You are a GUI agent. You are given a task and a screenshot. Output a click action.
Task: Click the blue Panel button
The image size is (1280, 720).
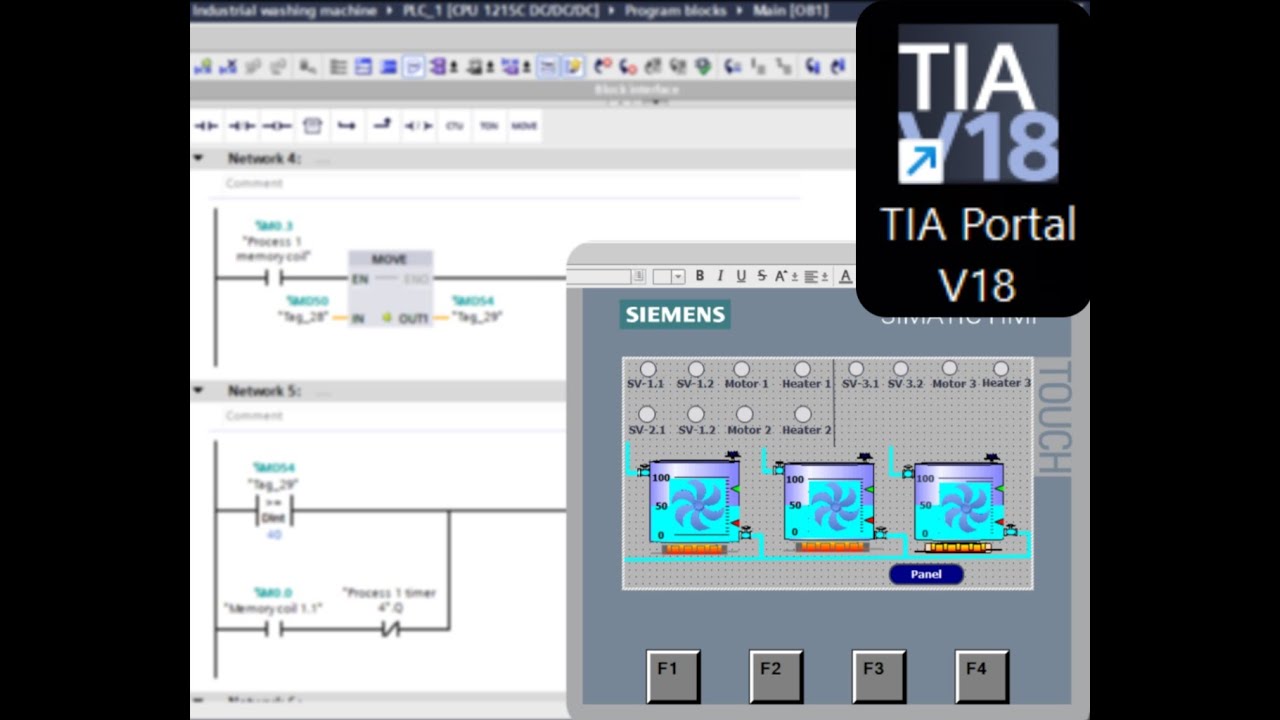(x=926, y=574)
